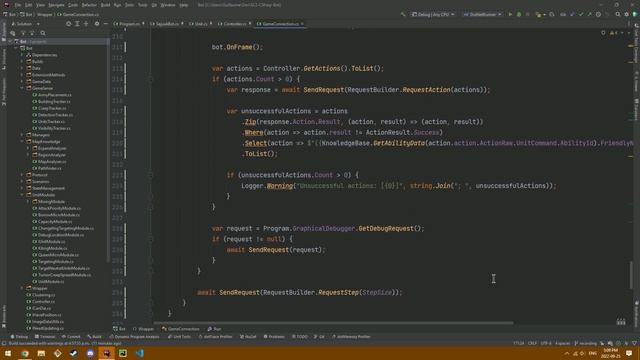Open the Terminal tool window

click(45, 337)
